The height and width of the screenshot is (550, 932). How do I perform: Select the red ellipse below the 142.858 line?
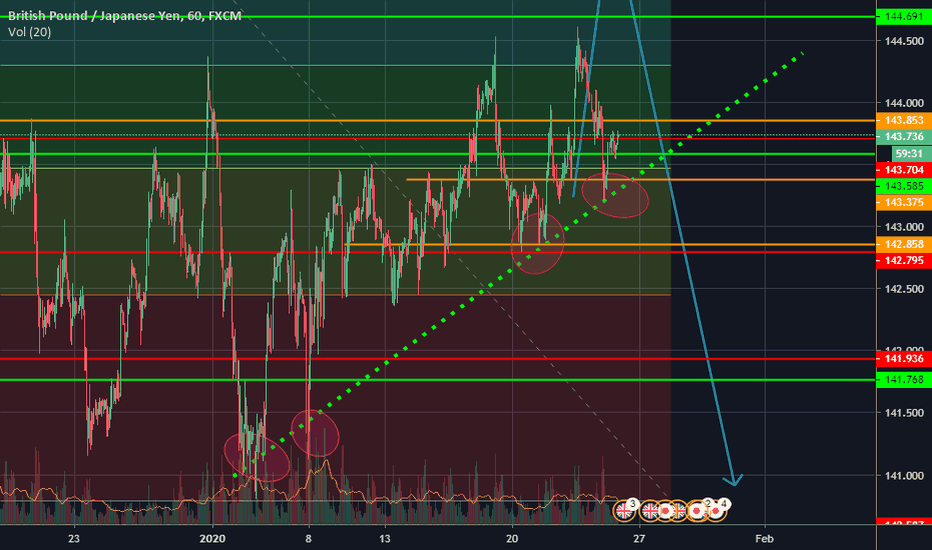tap(537, 244)
